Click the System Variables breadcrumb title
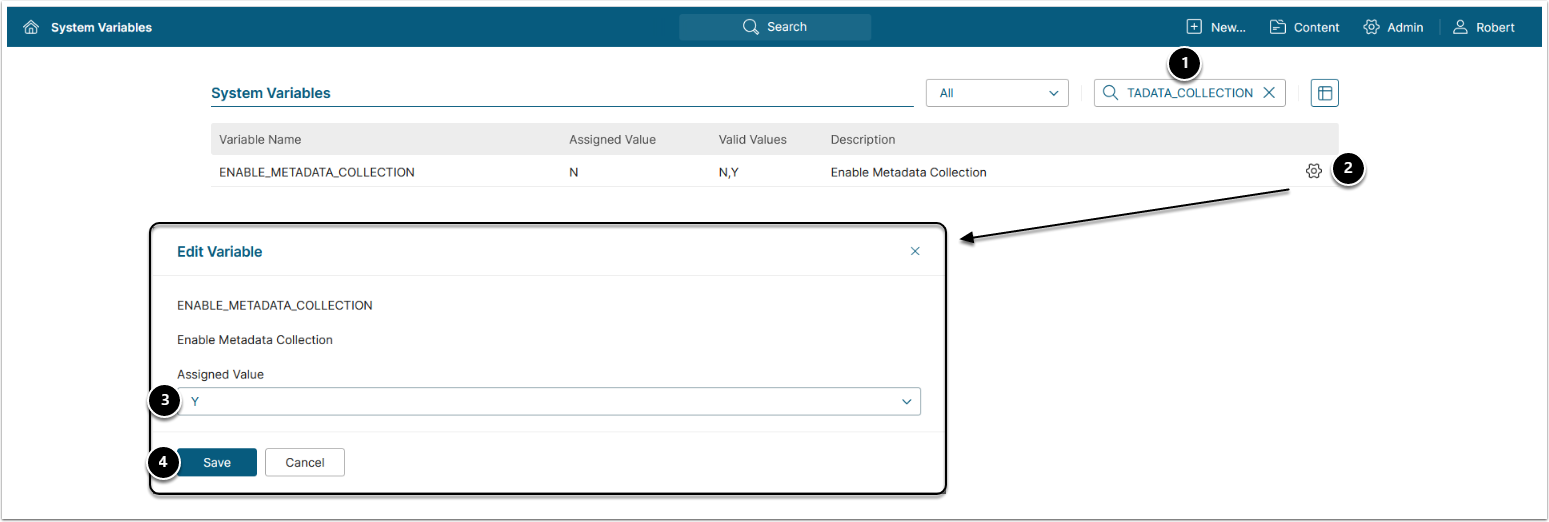 pos(101,28)
